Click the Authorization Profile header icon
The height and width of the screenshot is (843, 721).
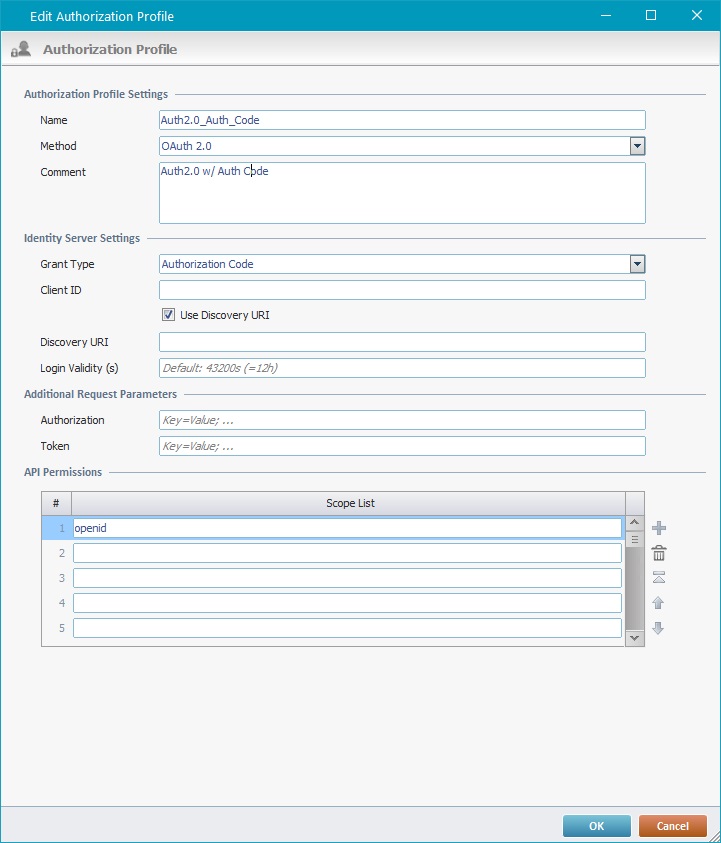[21, 49]
